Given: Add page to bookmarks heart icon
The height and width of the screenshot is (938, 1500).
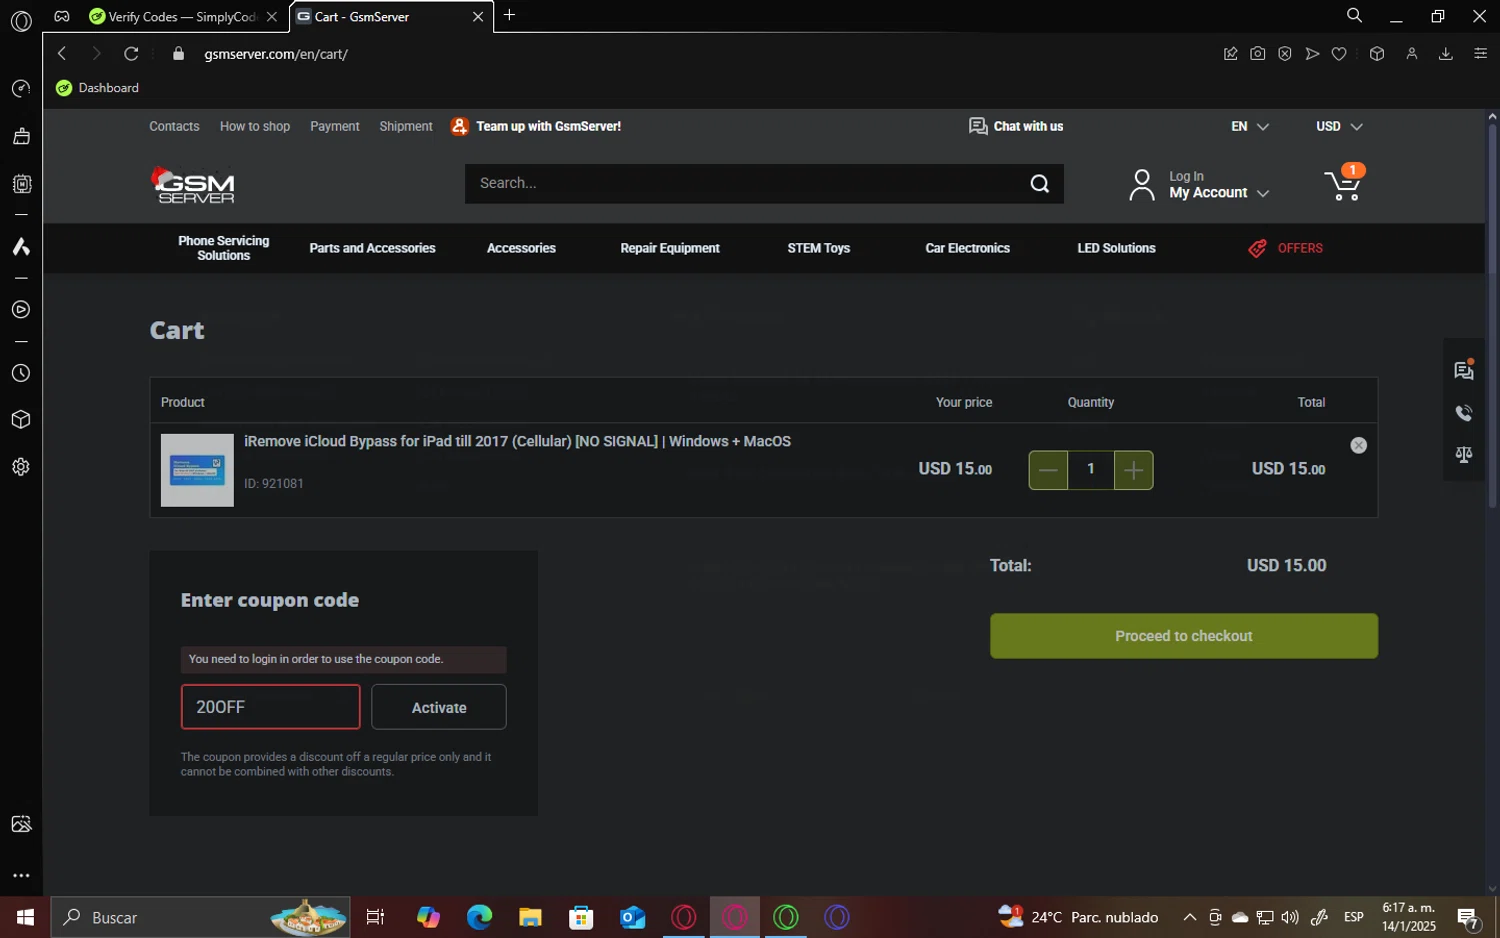Looking at the screenshot, I should coord(1339,54).
